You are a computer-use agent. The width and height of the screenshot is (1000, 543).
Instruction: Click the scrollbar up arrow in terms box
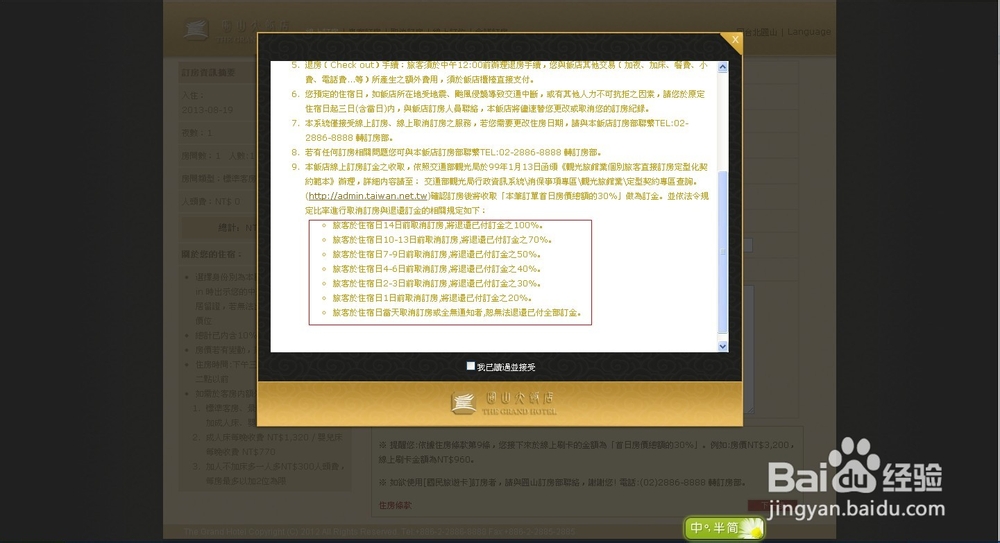coord(723,67)
